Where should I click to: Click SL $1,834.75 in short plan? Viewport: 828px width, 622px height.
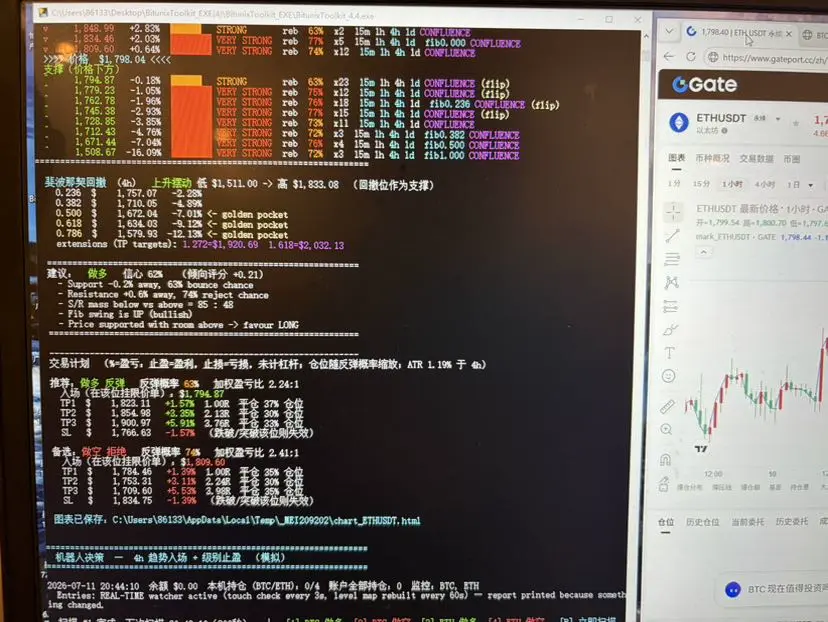coord(187,500)
